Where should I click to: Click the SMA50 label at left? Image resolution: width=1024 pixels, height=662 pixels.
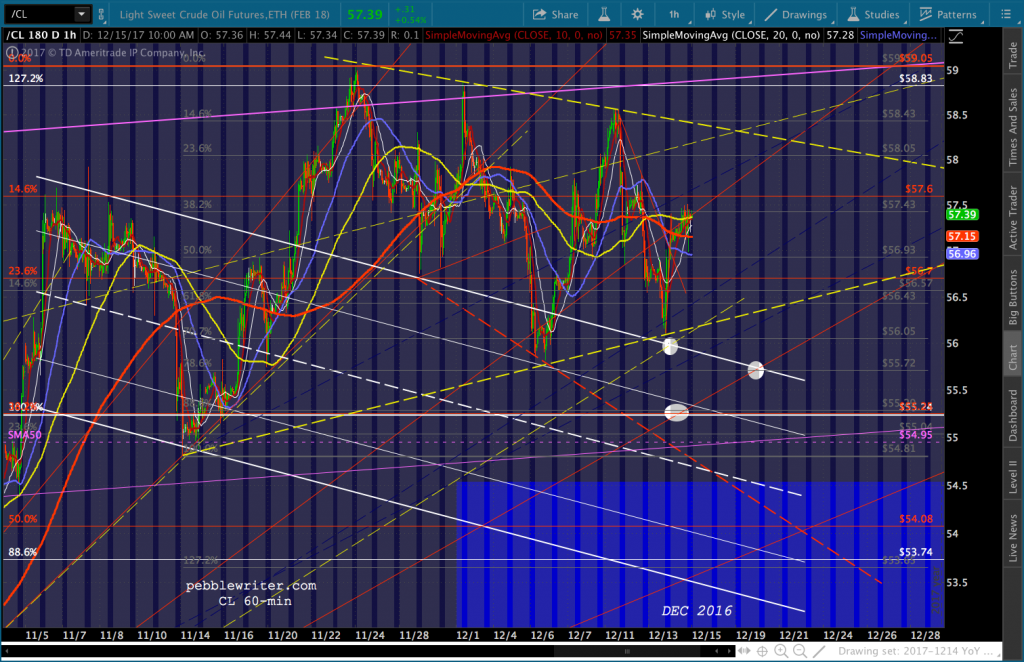coord(24,435)
